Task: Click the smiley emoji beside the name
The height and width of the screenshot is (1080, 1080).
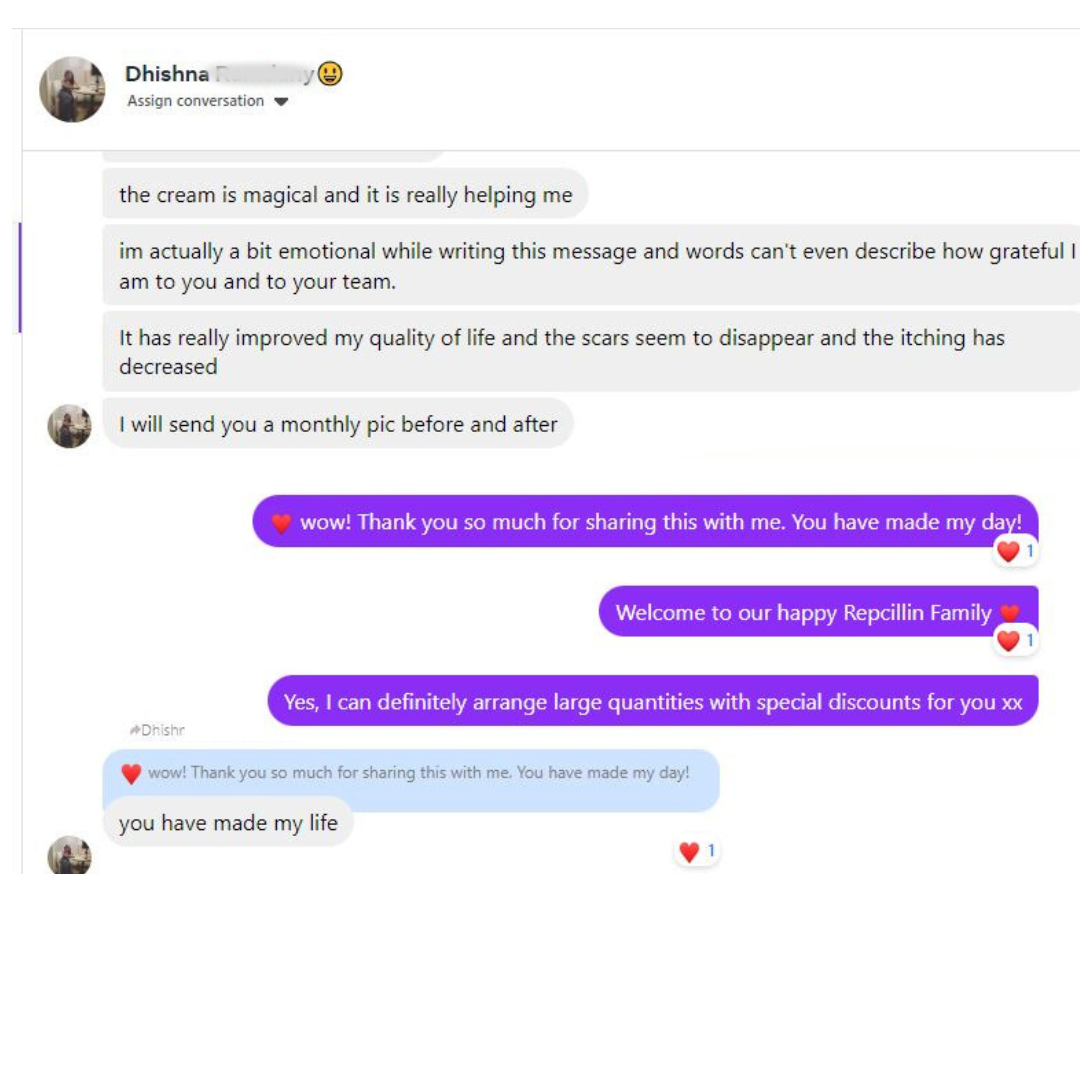Action: 330,73
